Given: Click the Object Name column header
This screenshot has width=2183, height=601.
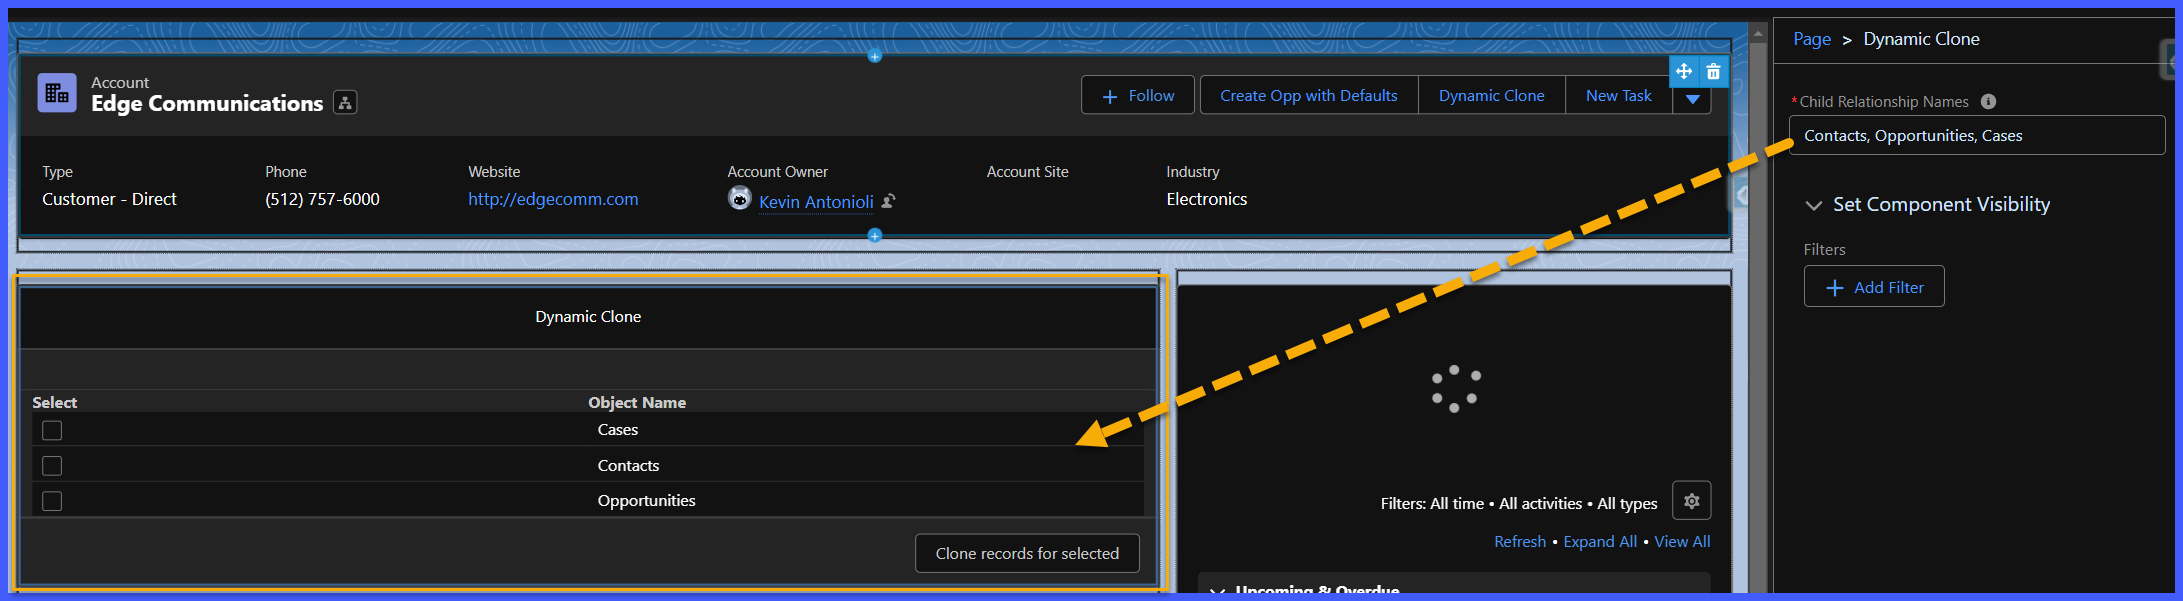Looking at the screenshot, I should 637,402.
